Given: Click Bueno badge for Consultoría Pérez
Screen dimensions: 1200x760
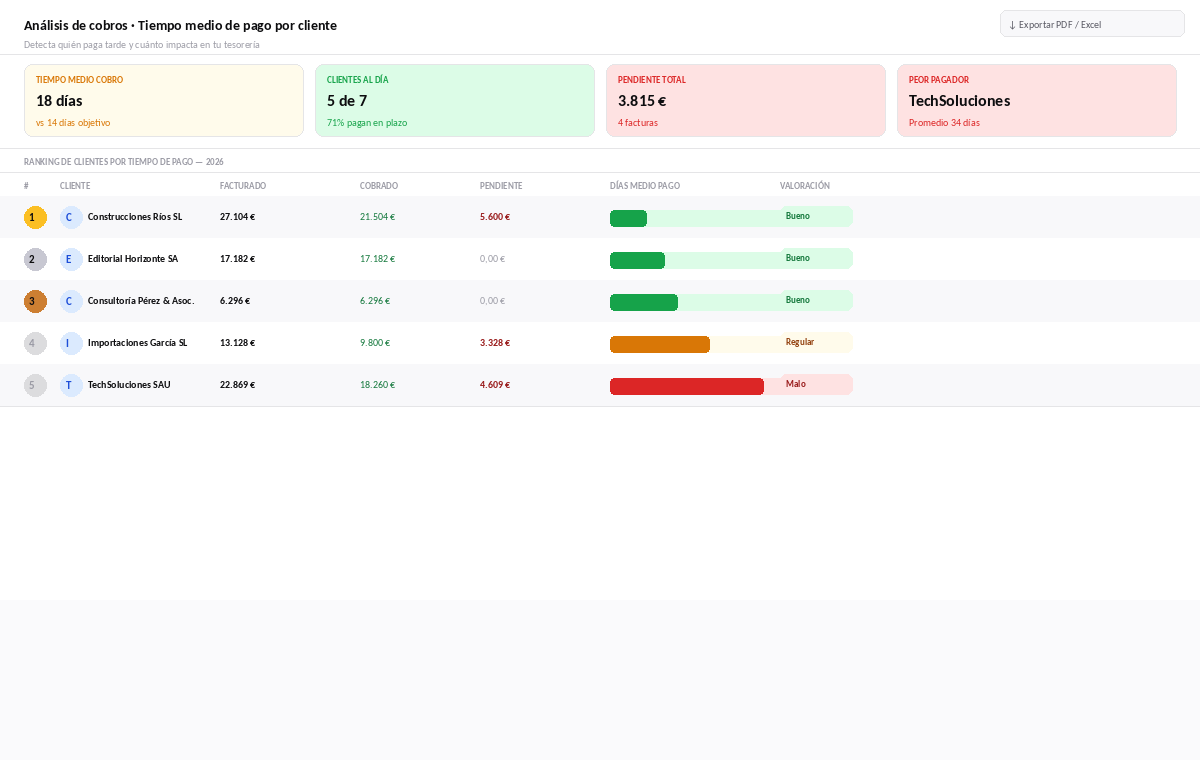Looking at the screenshot, I should [x=816, y=300].
